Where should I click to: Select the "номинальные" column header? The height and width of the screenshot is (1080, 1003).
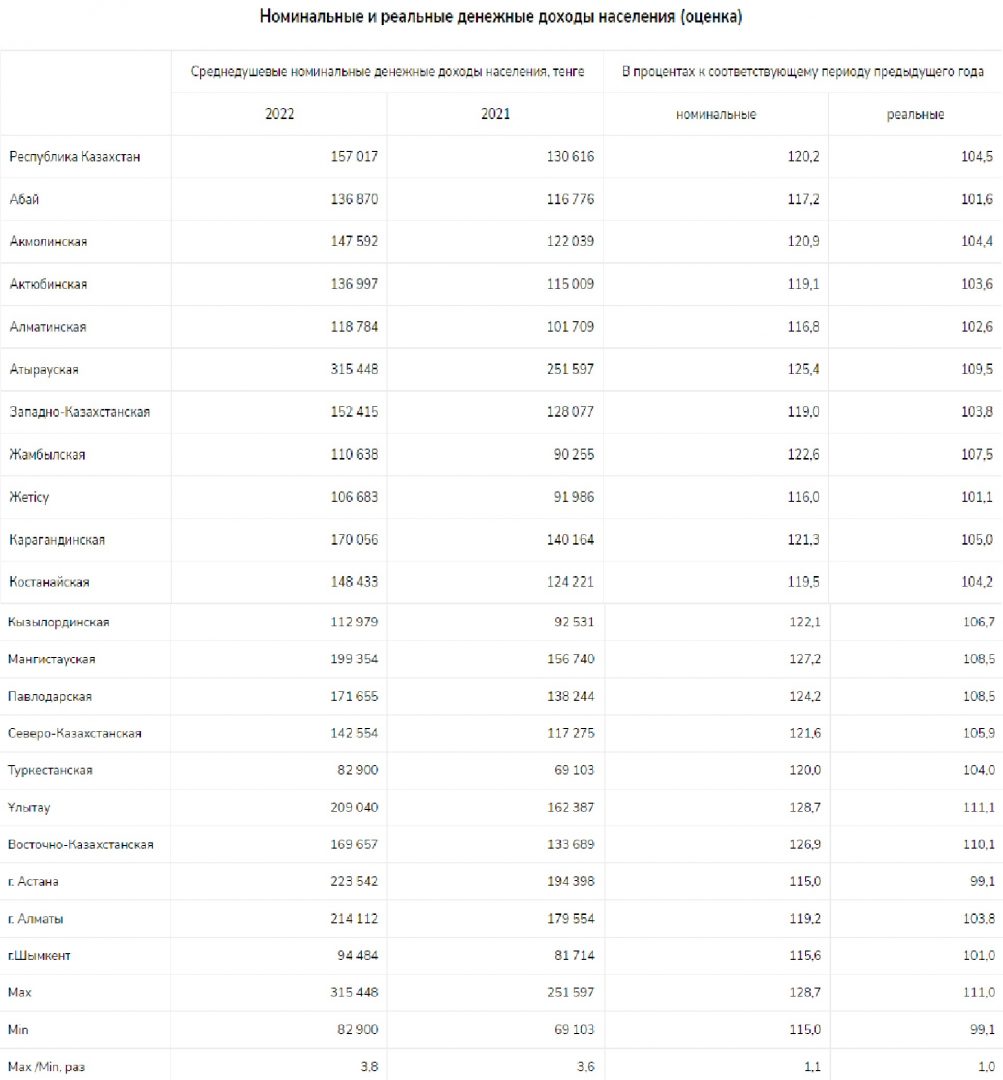pos(716,114)
